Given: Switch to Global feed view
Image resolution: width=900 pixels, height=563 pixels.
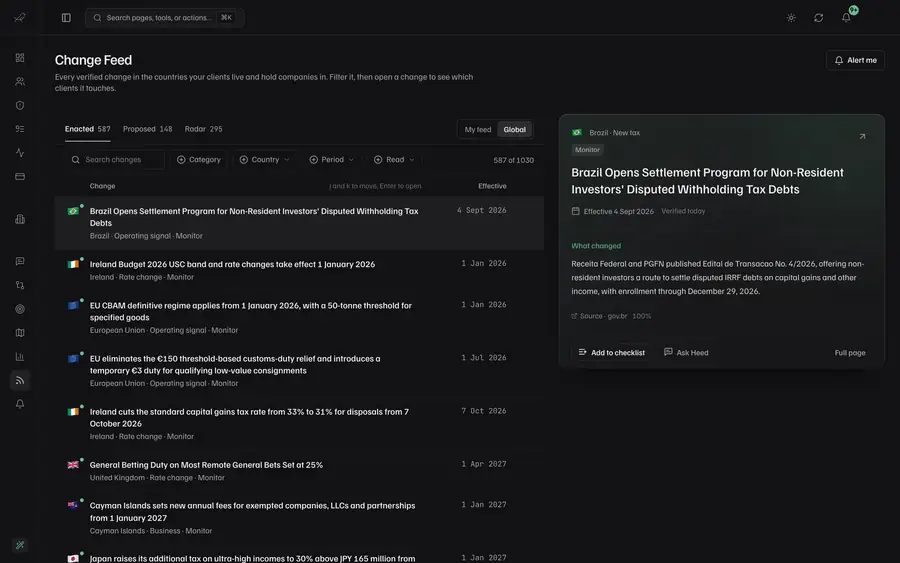Looking at the screenshot, I should click(x=514, y=130).
